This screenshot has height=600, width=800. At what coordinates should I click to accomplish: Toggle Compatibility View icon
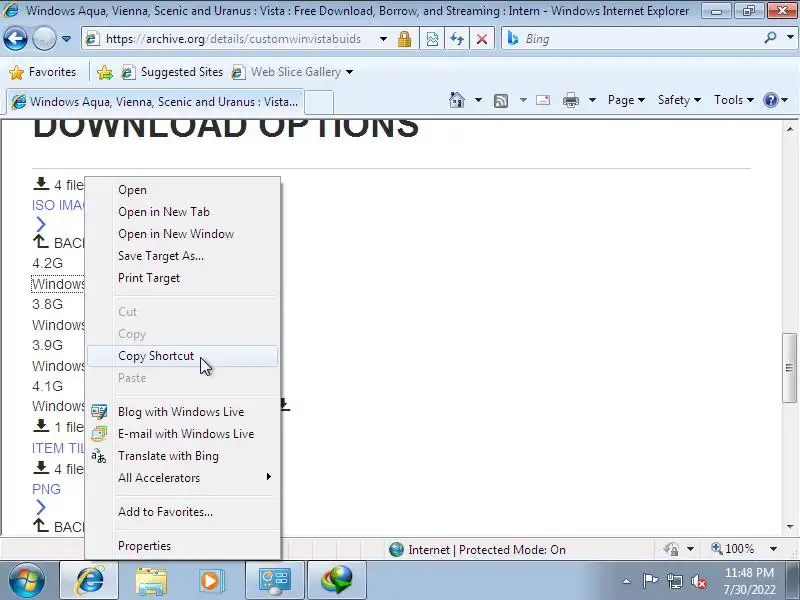coord(432,39)
